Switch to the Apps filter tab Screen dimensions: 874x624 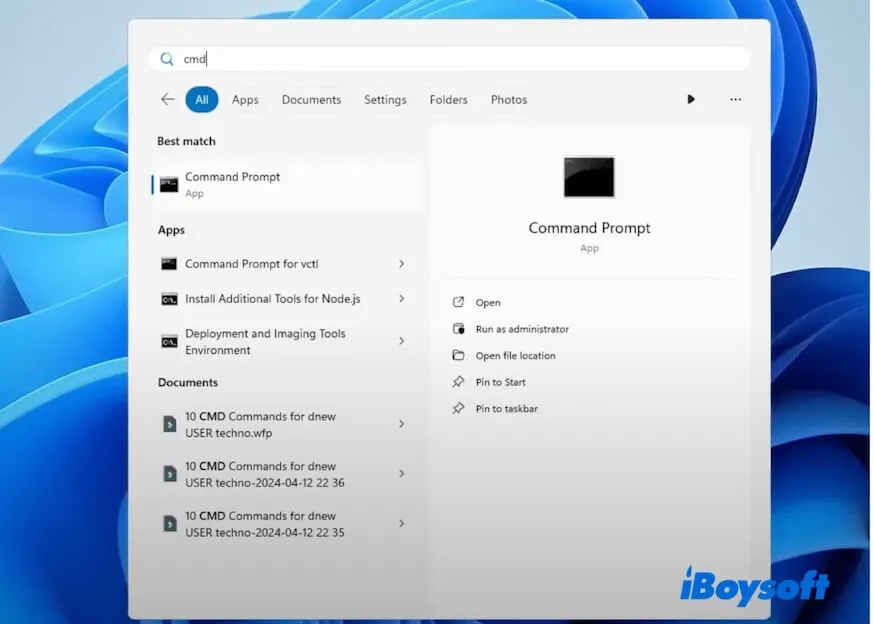coord(245,100)
